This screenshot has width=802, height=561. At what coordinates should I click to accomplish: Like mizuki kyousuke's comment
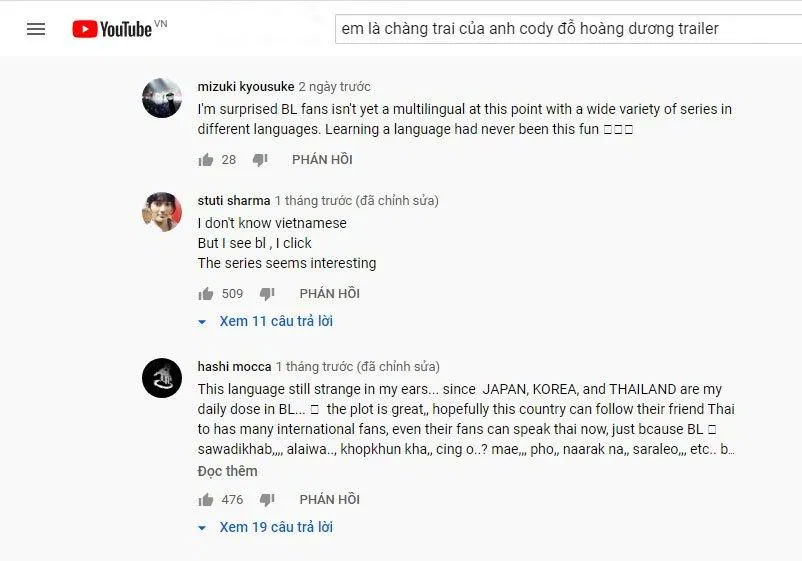[x=206, y=160]
